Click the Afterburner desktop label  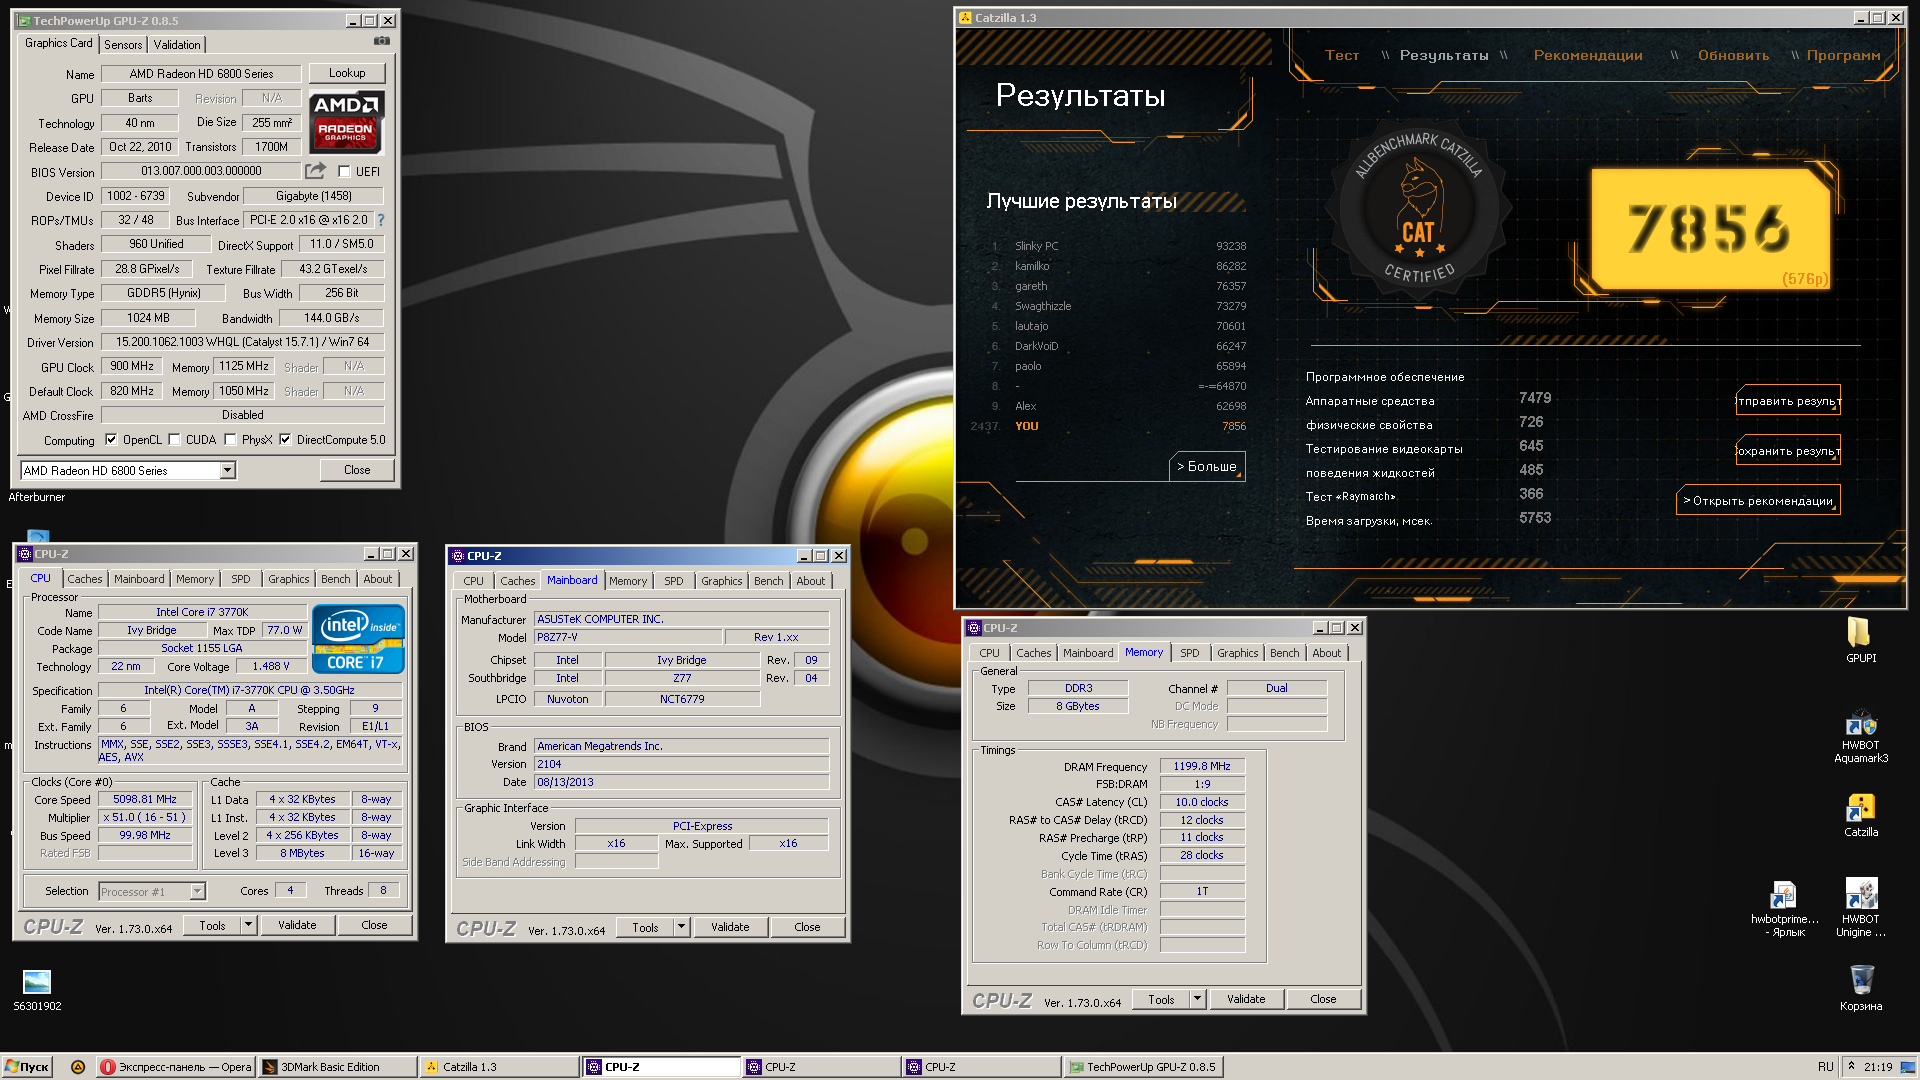(37, 497)
